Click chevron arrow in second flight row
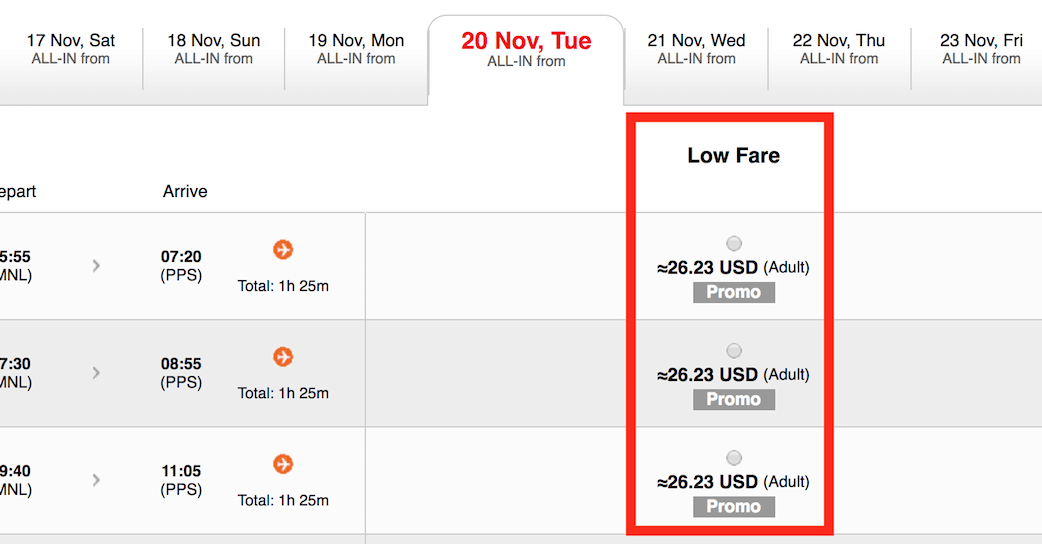1042x544 pixels. click(x=96, y=372)
